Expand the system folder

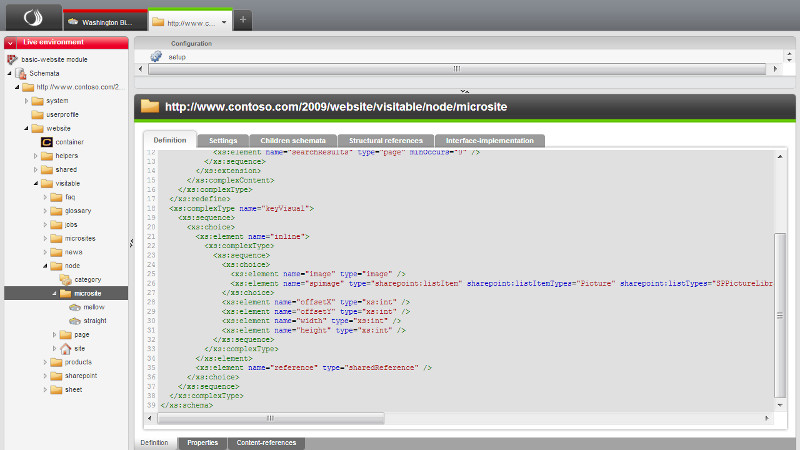(24, 101)
